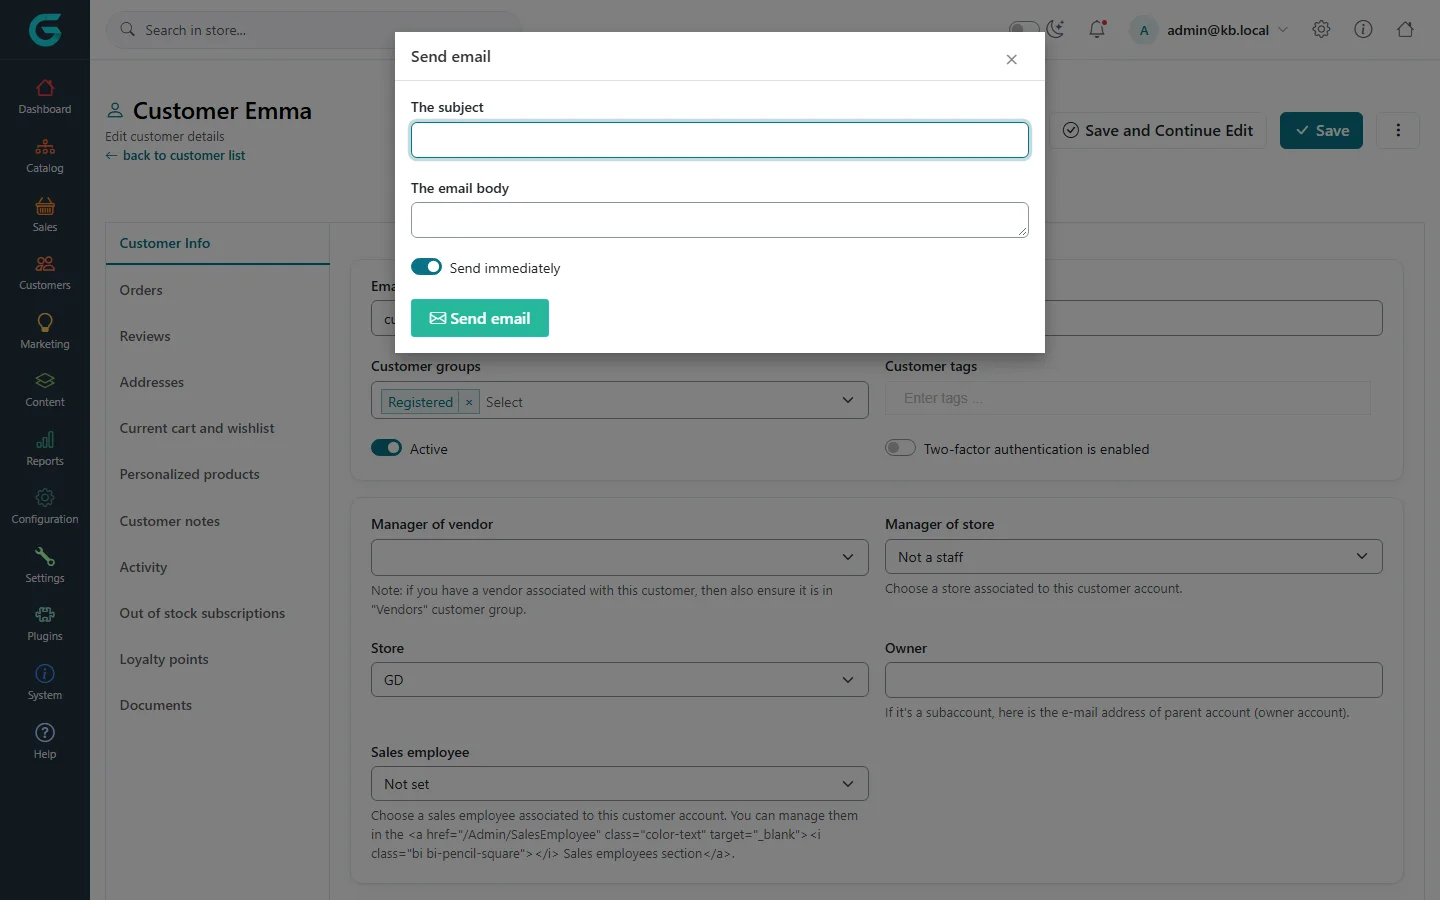Toggle the dark mode switch in top bar
Image resolution: width=1440 pixels, height=900 pixels.
[x=1024, y=28]
